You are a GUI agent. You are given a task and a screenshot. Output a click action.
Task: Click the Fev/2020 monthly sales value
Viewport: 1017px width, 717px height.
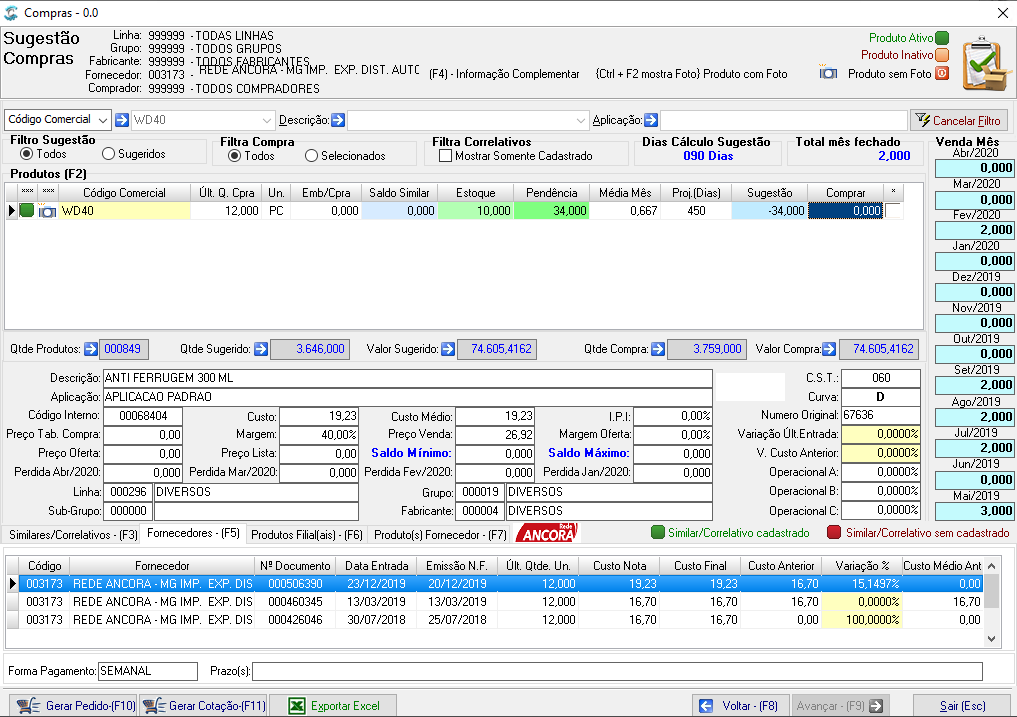click(x=975, y=230)
